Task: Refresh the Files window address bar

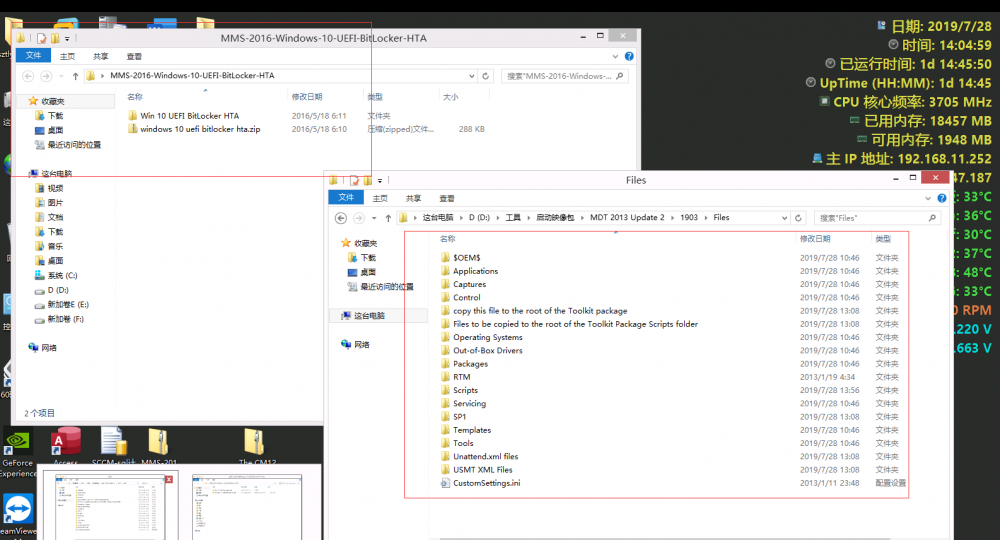Action: (798, 218)
